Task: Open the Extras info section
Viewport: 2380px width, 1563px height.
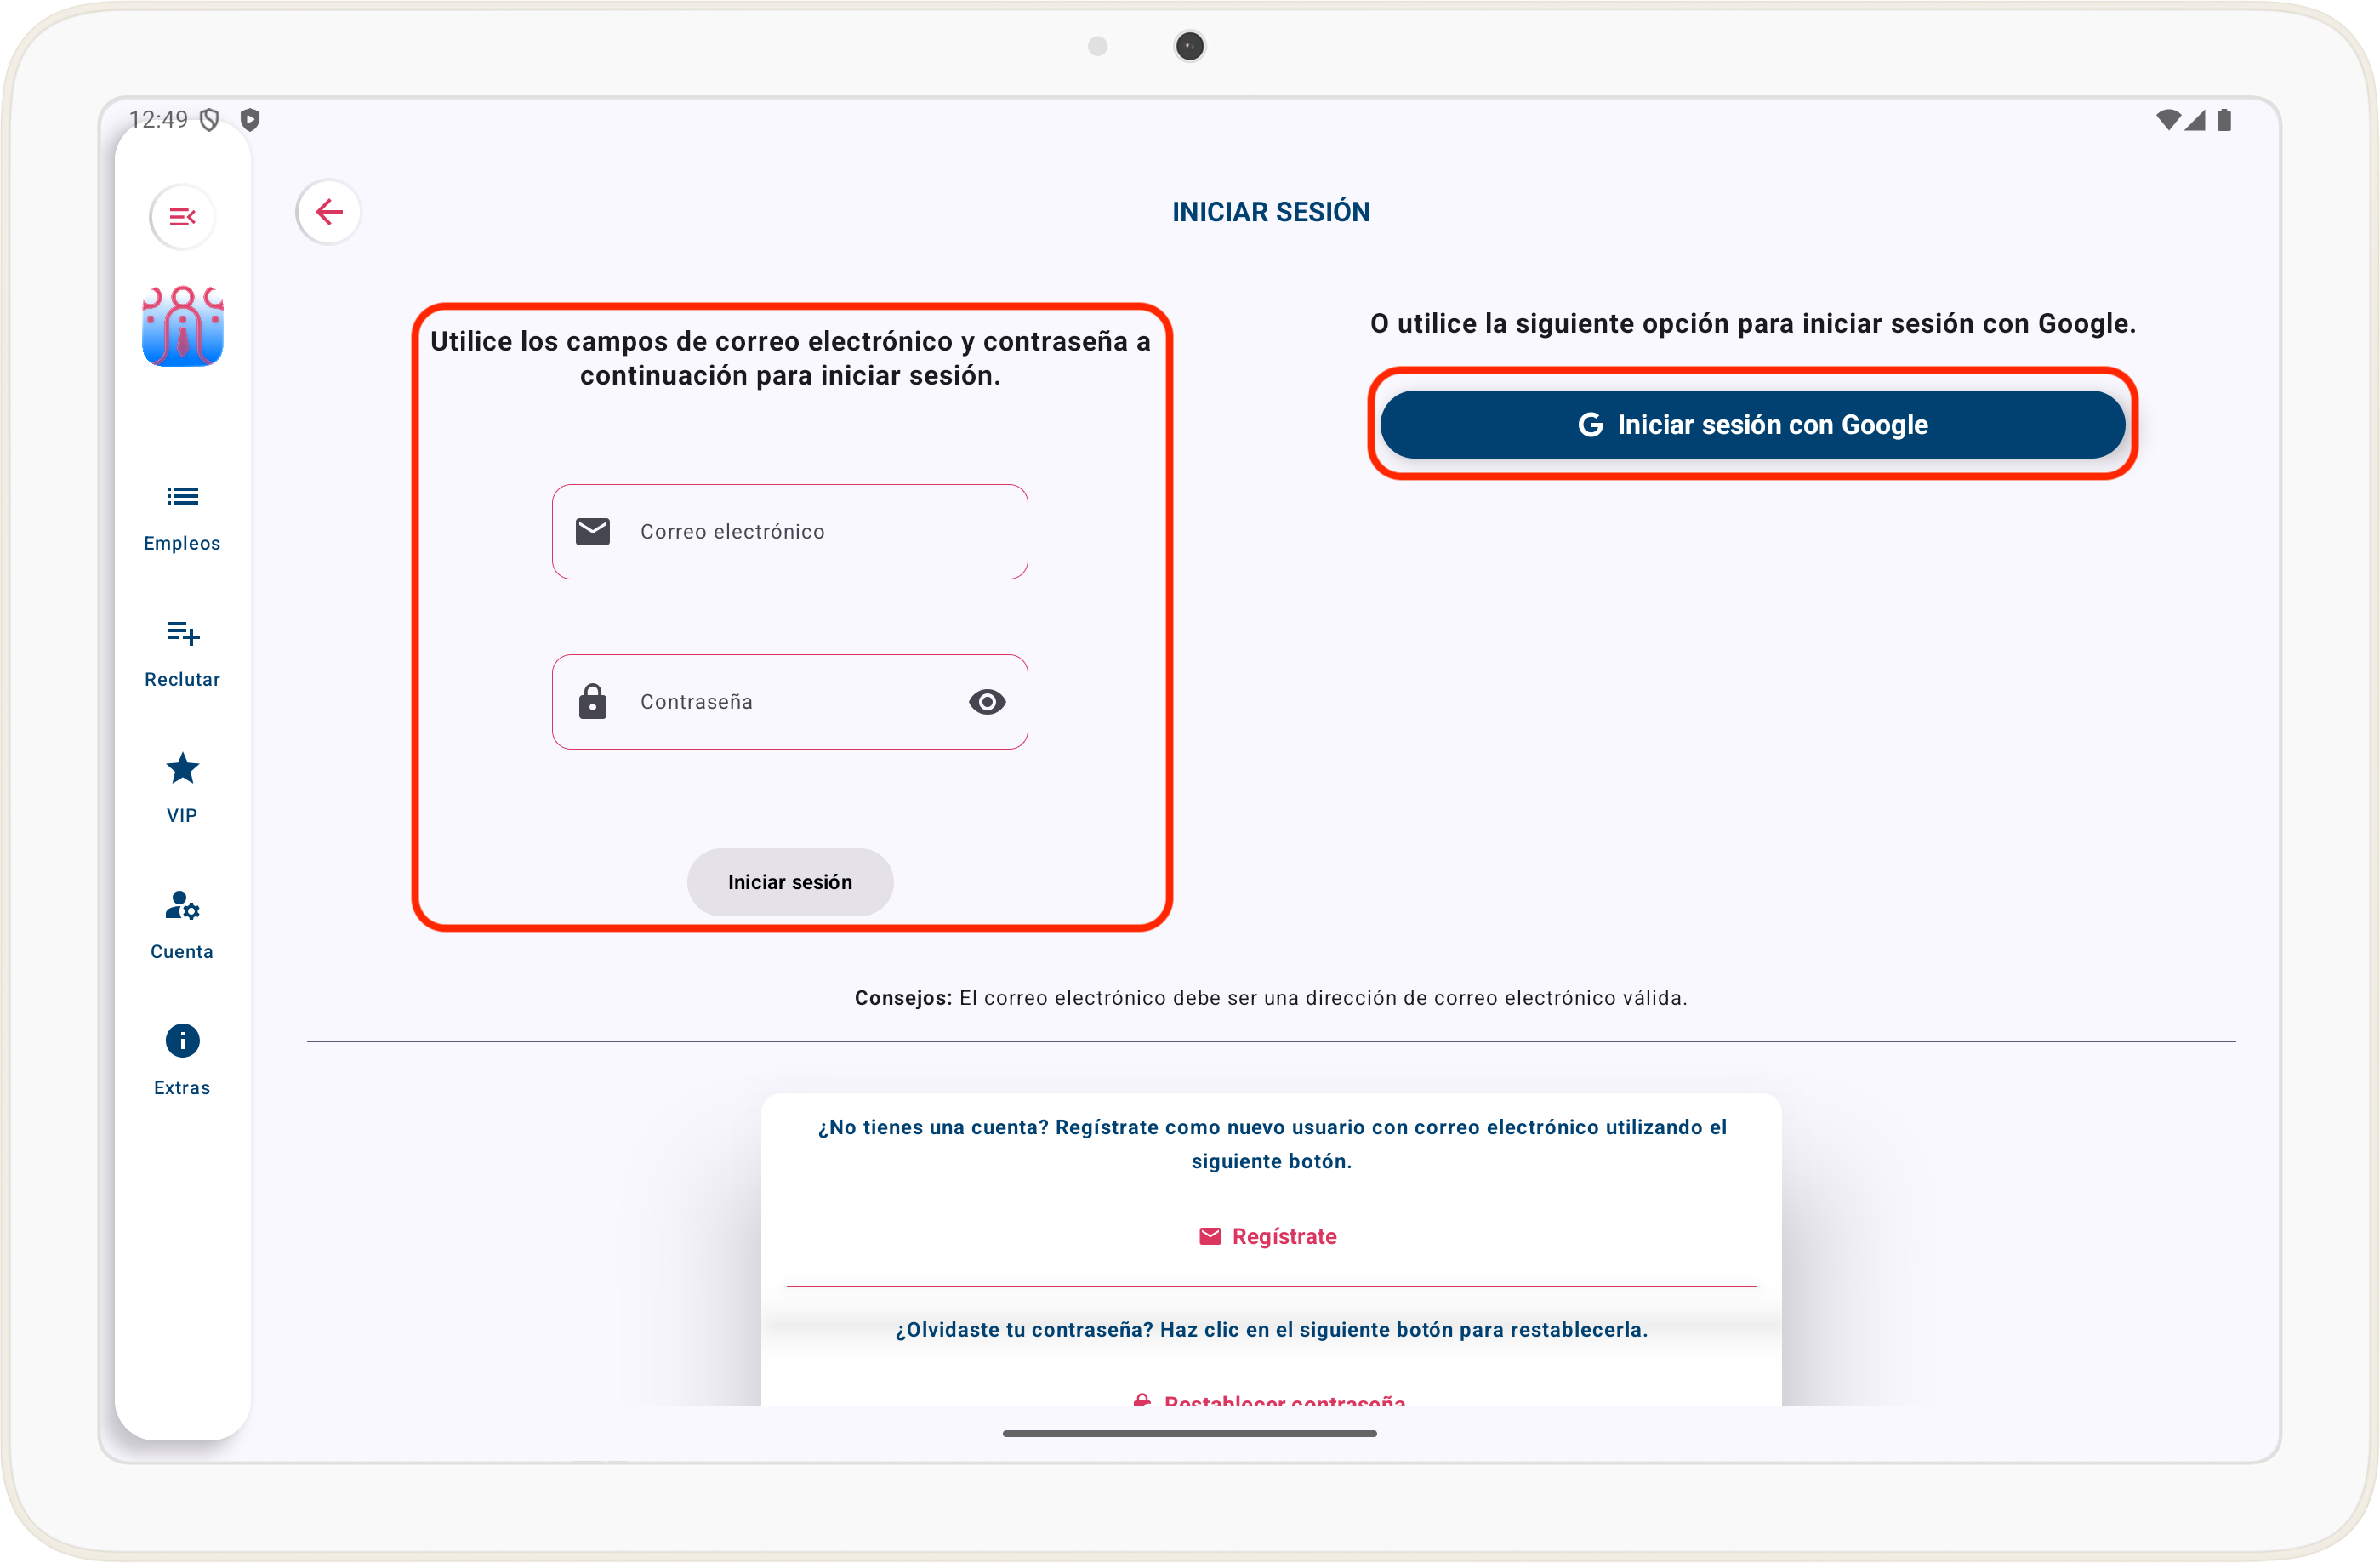Action: click(x=182, y=1060)
